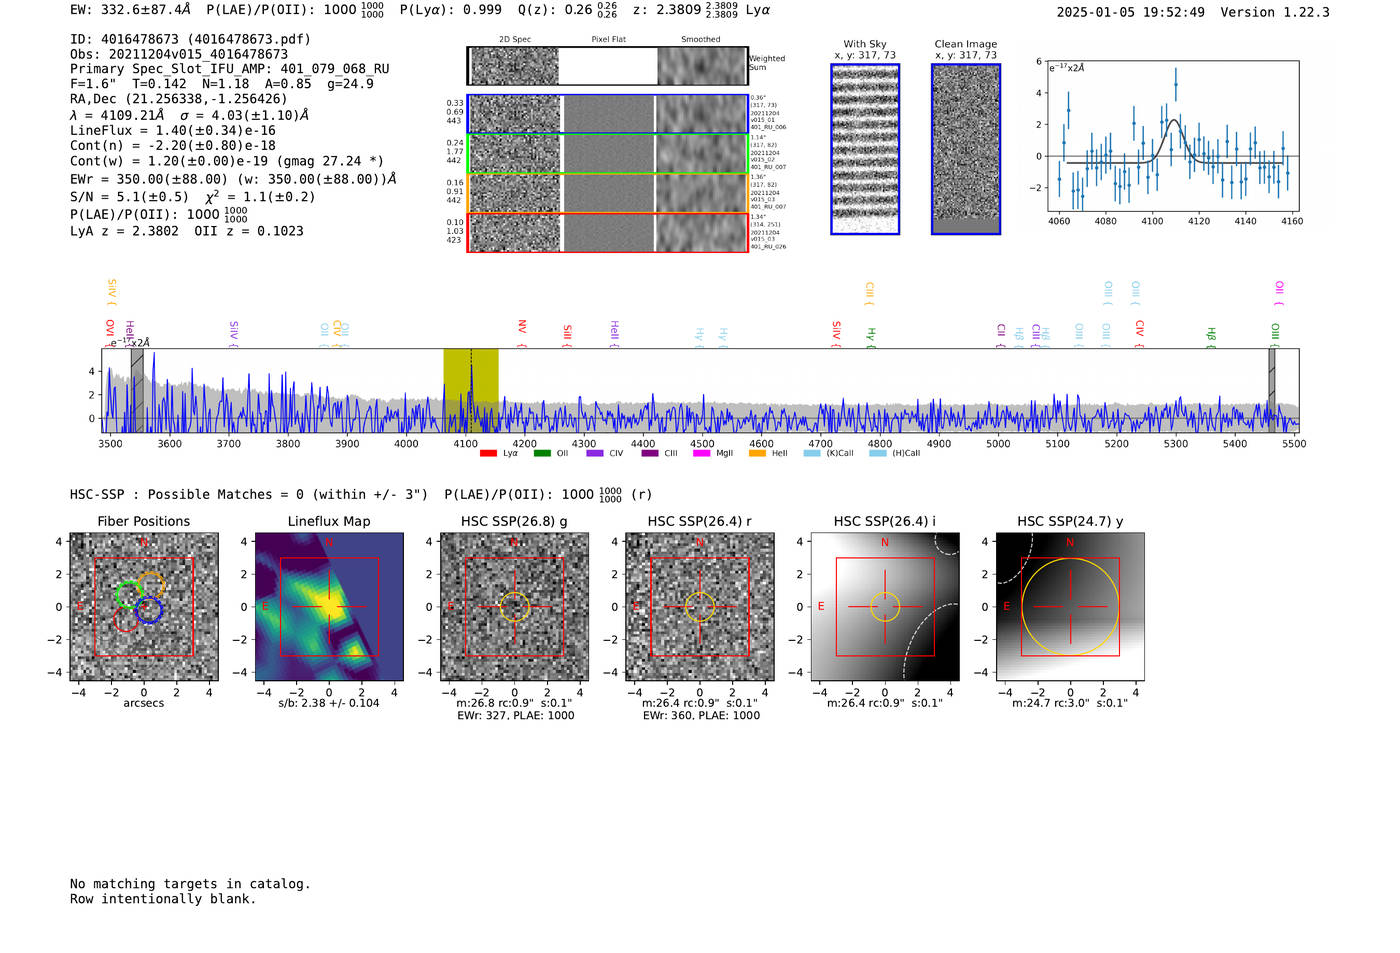
Task: Click the RA,Dec coordinates text
Action: tap(178, 99)
